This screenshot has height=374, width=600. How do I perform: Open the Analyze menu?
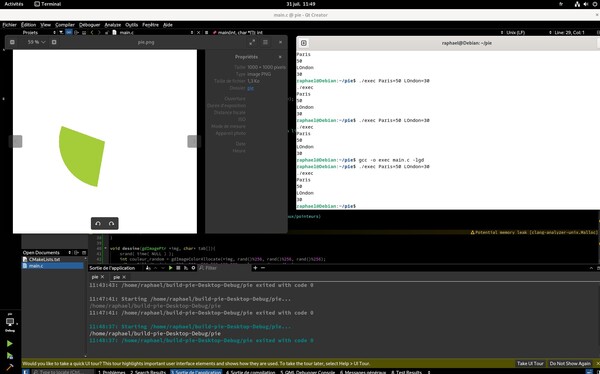pyautogui.click(x=112, y=25)
